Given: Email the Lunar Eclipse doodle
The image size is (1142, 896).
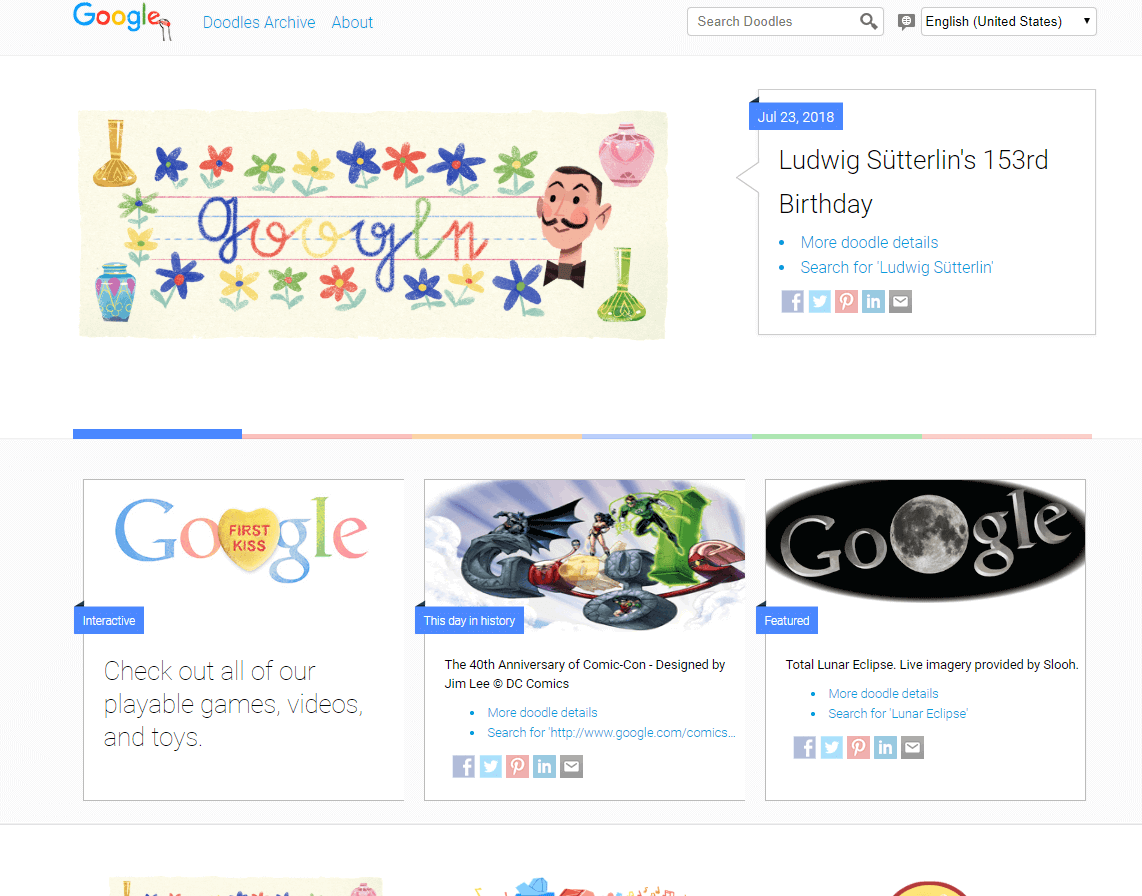Looking at the screenshot, I should (x=913, y=747).
